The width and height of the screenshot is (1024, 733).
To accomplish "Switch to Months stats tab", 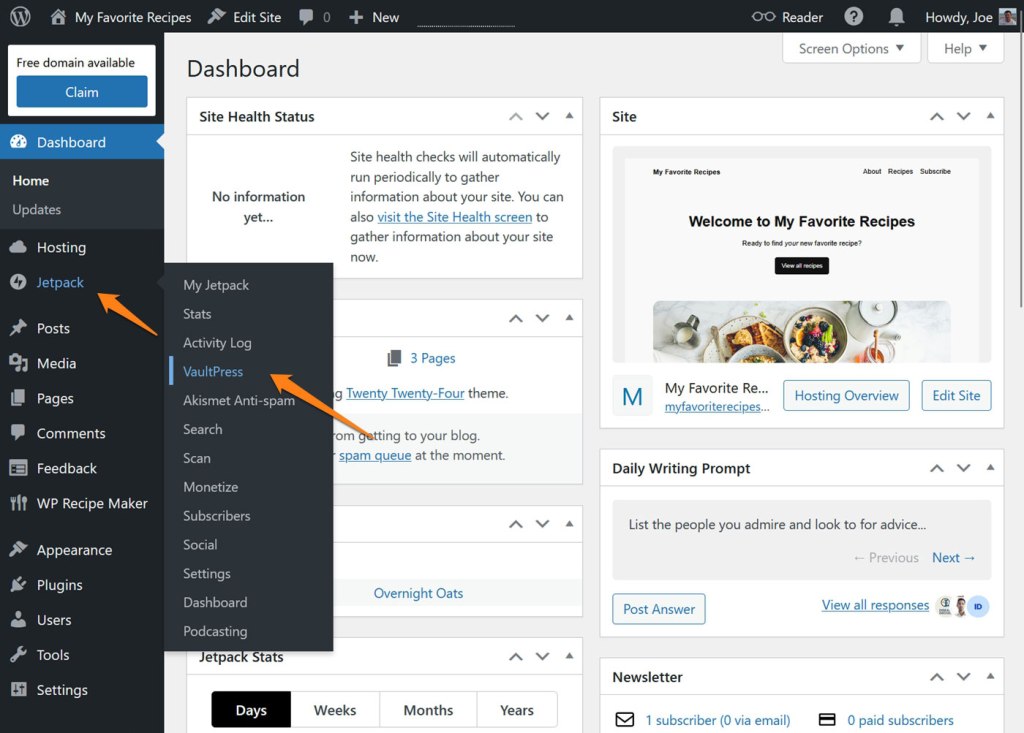I will [428, 709].
